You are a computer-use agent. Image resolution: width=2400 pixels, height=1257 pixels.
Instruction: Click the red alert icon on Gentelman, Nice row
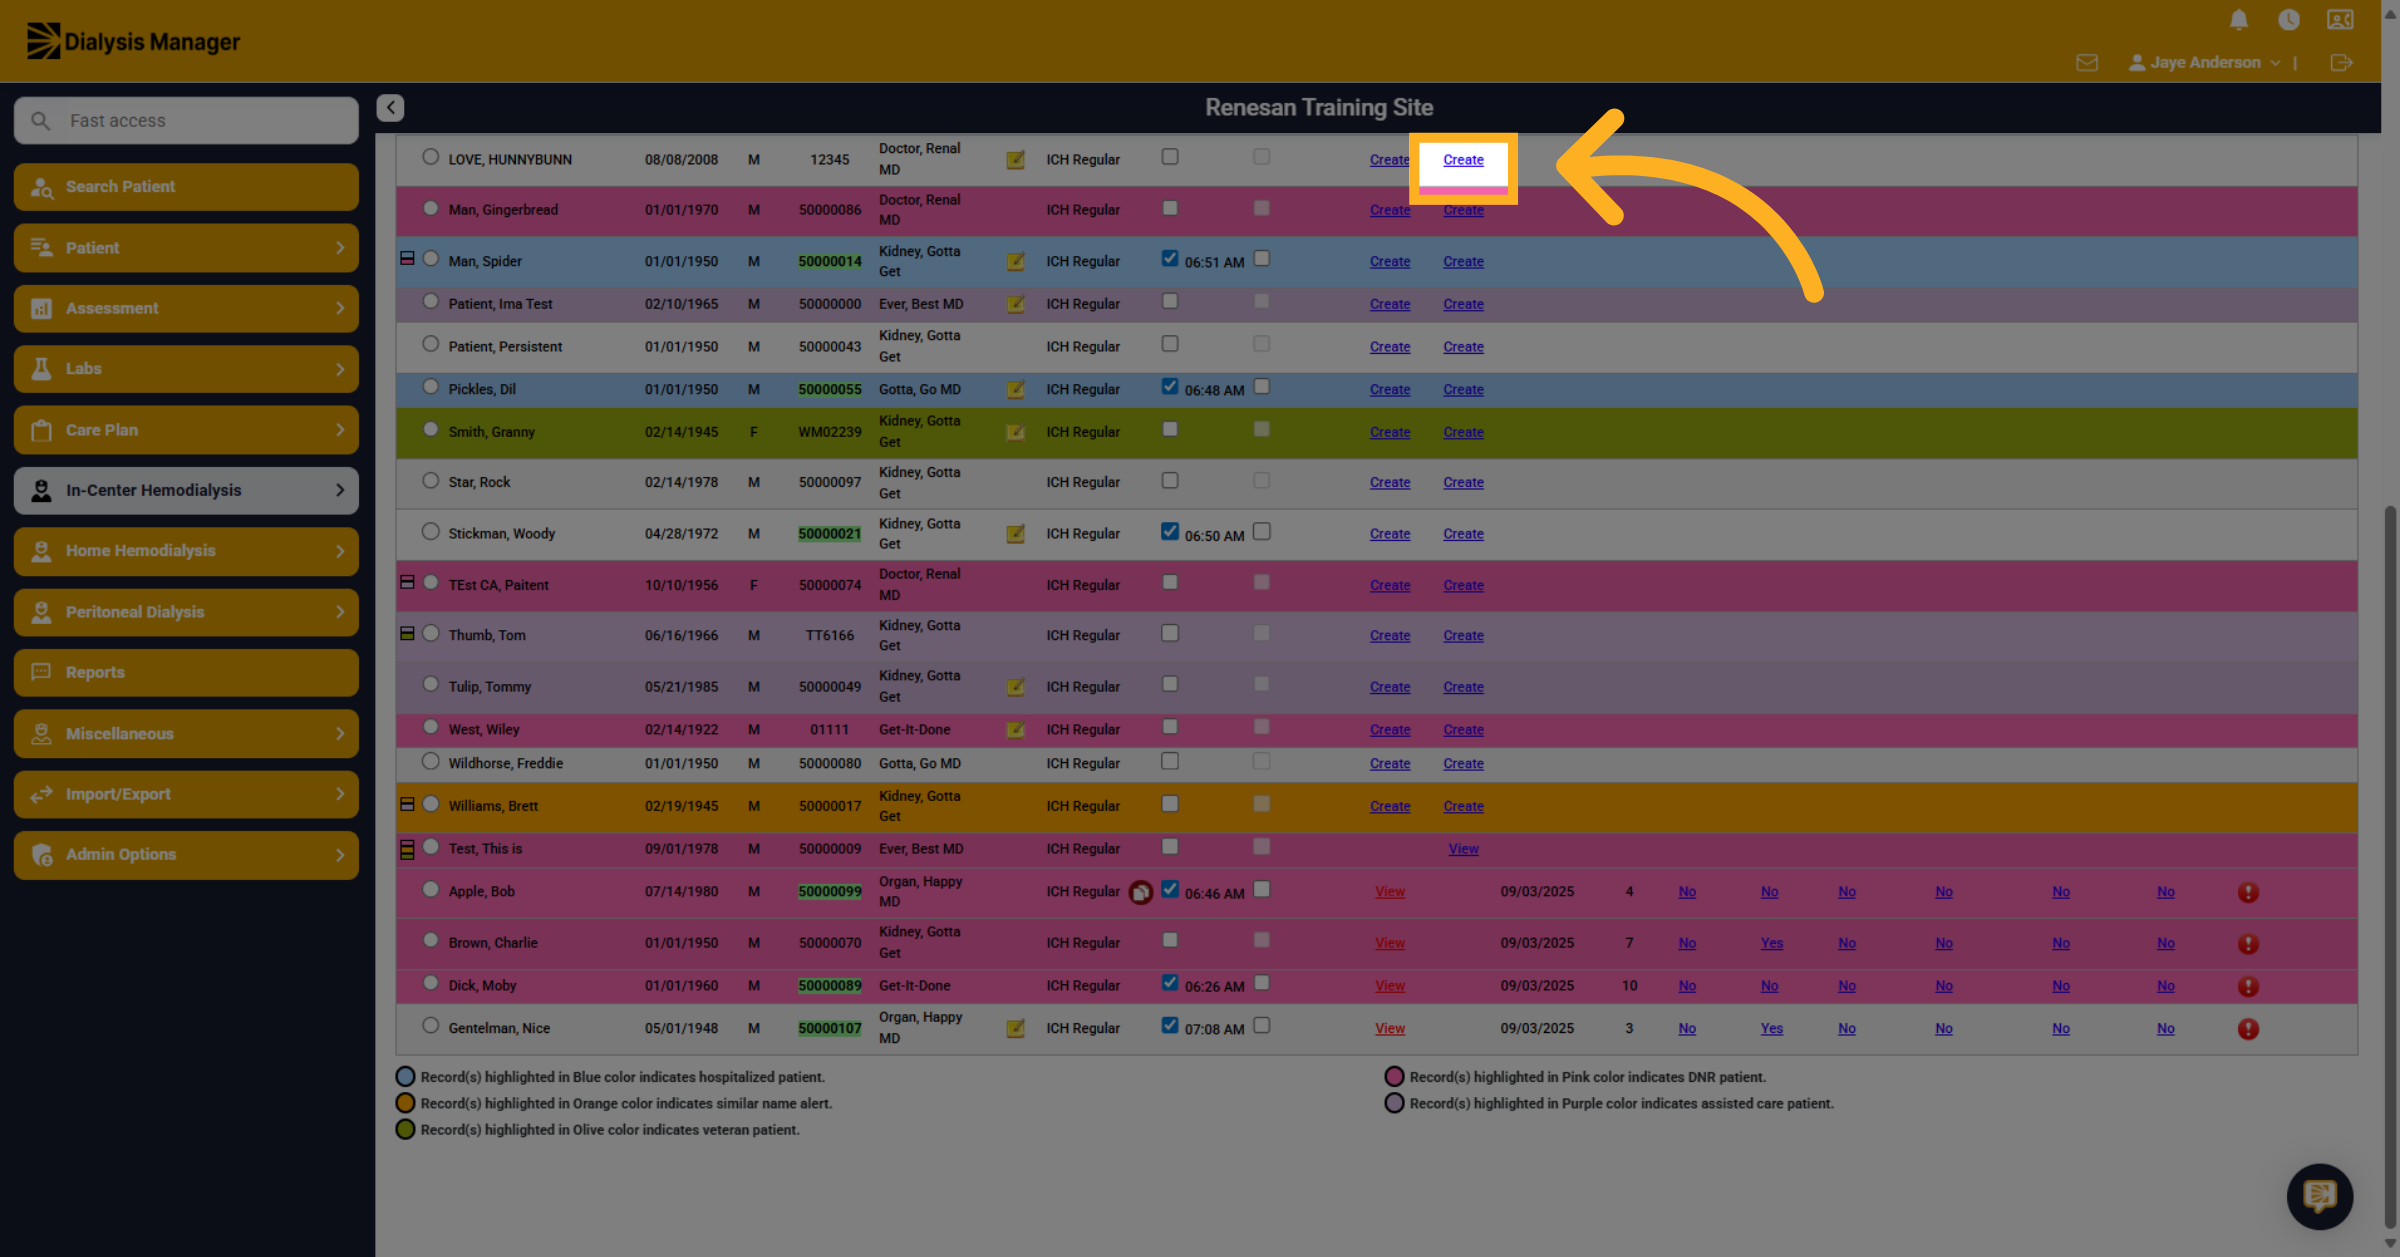(x=2248, y=1028)
